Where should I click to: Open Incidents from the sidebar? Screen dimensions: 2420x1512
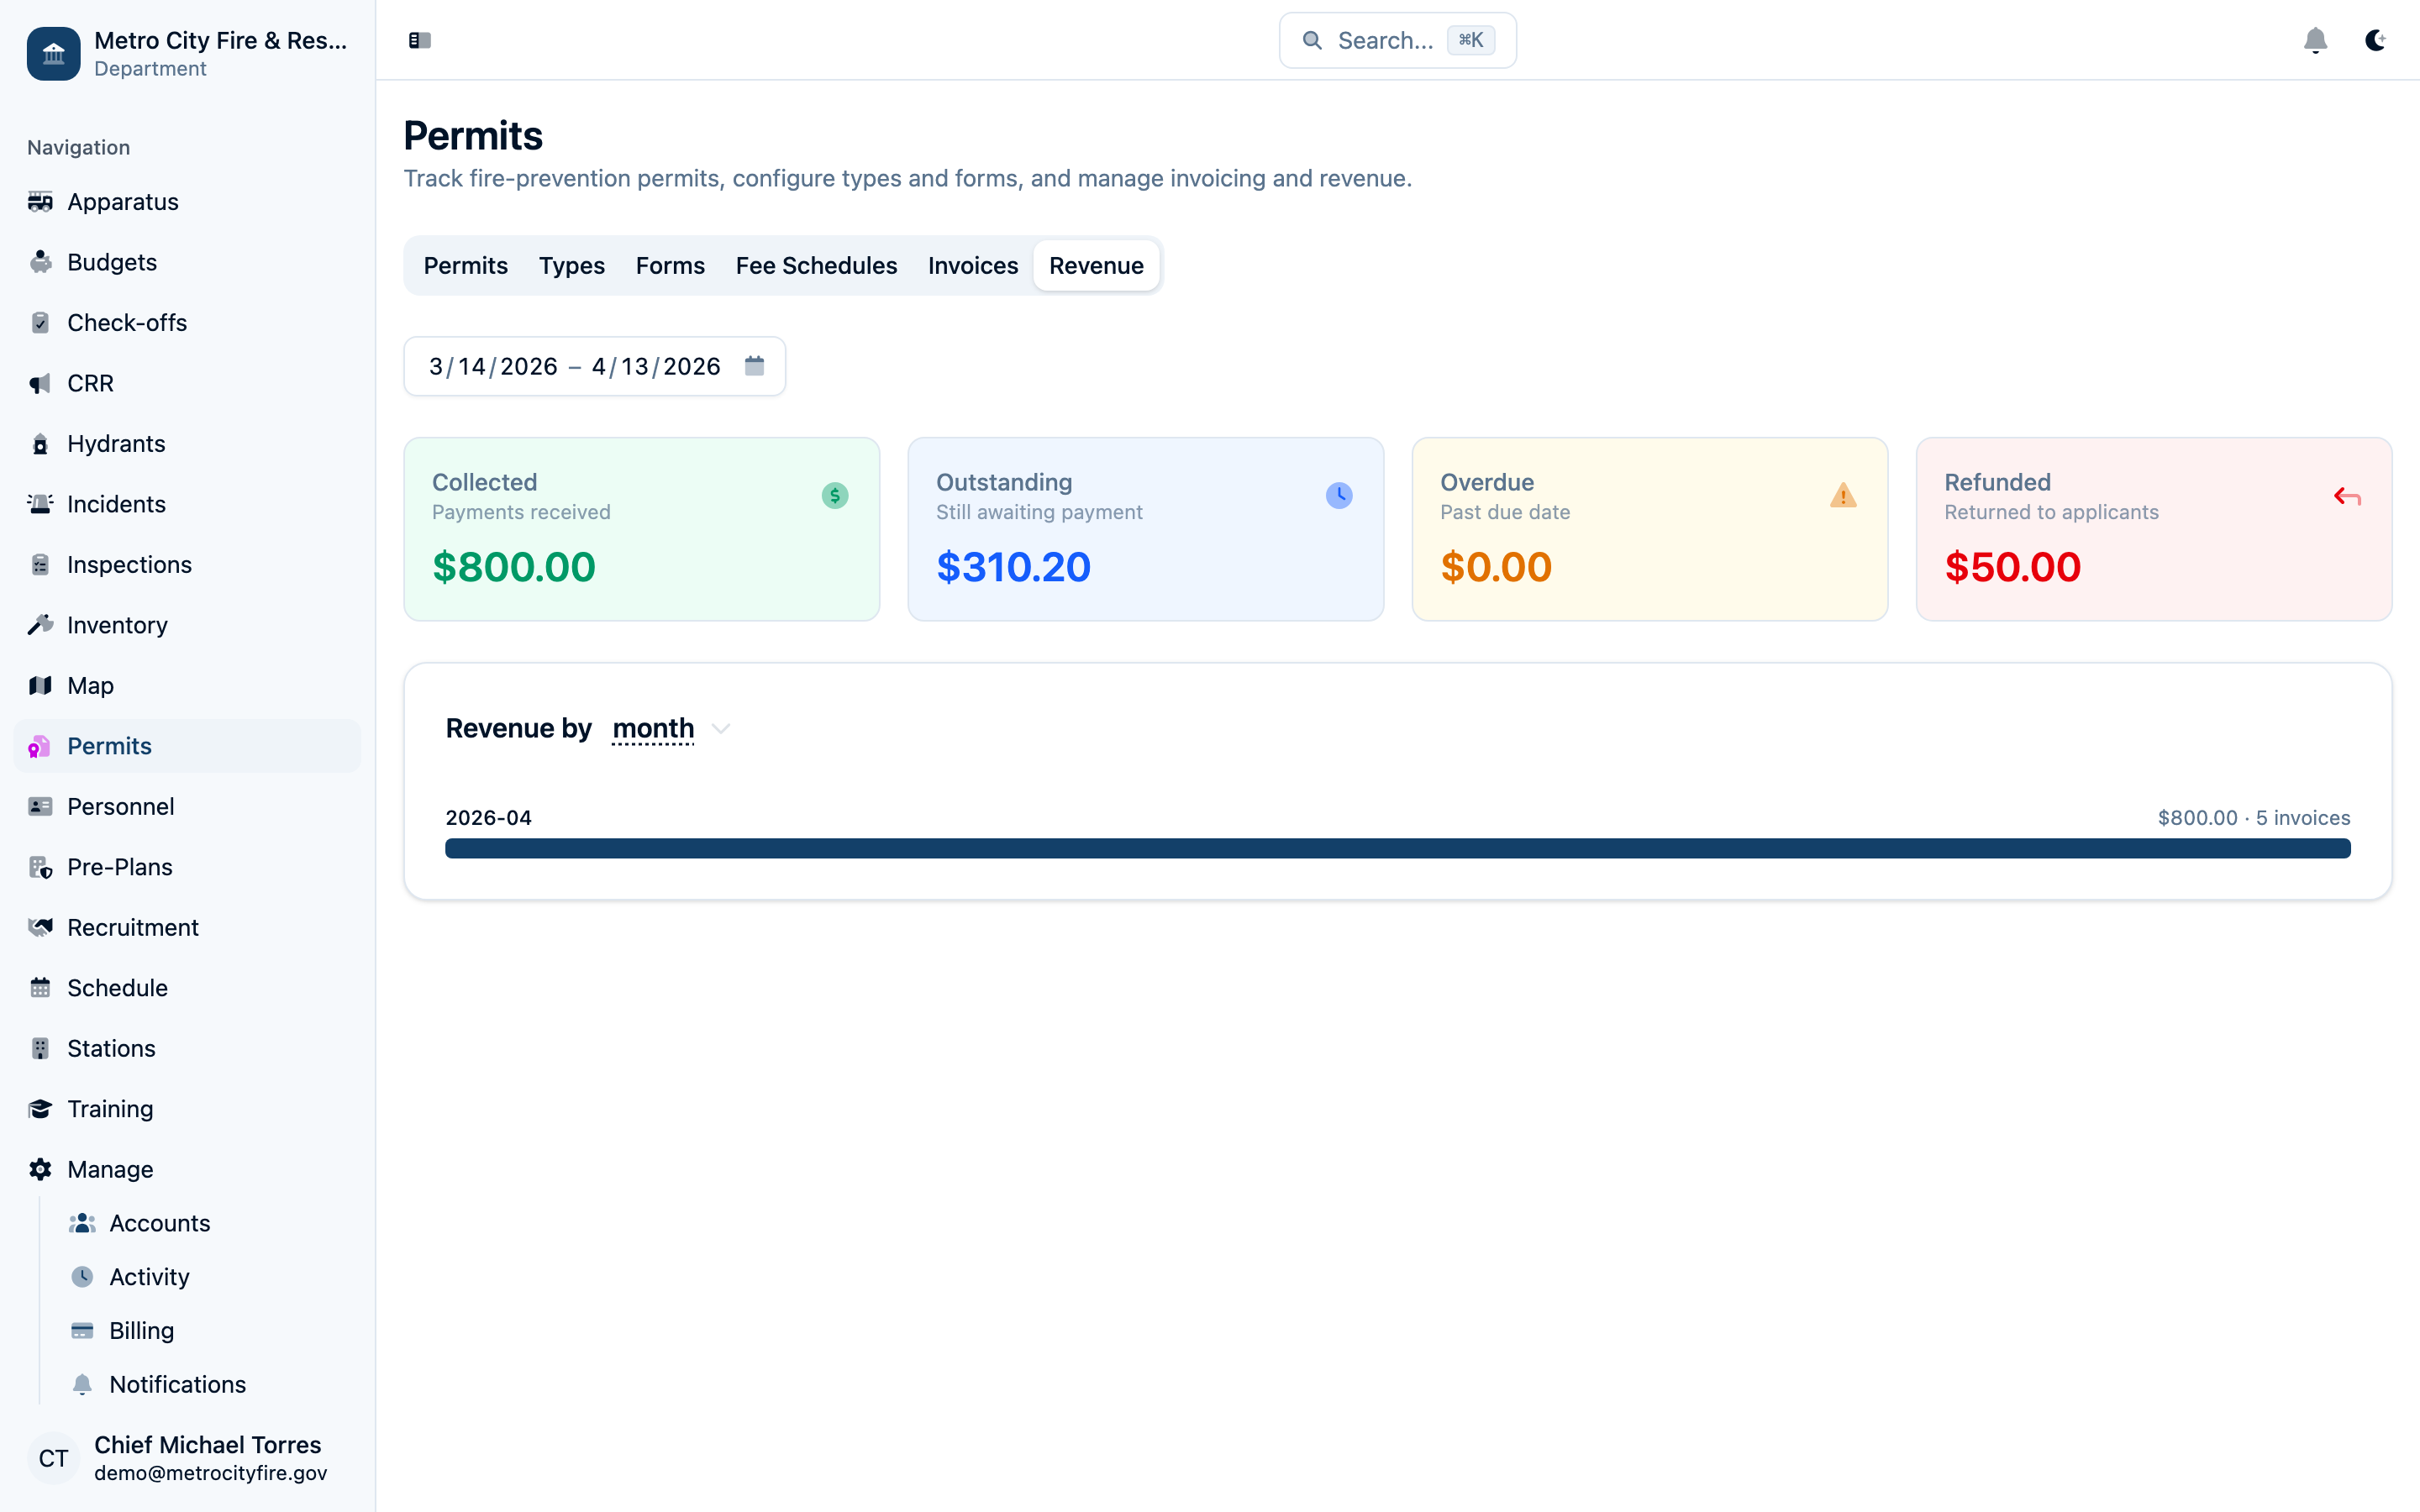(116, 504)
